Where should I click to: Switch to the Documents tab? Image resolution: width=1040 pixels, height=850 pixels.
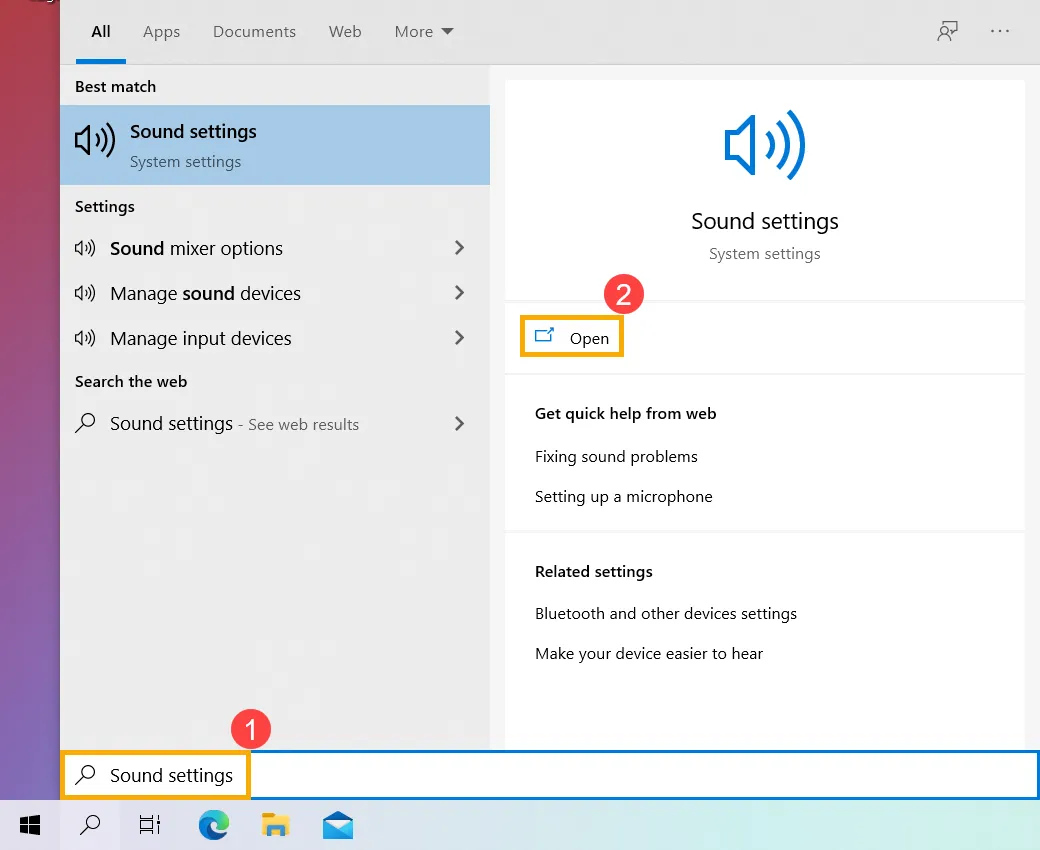point(254,31)
